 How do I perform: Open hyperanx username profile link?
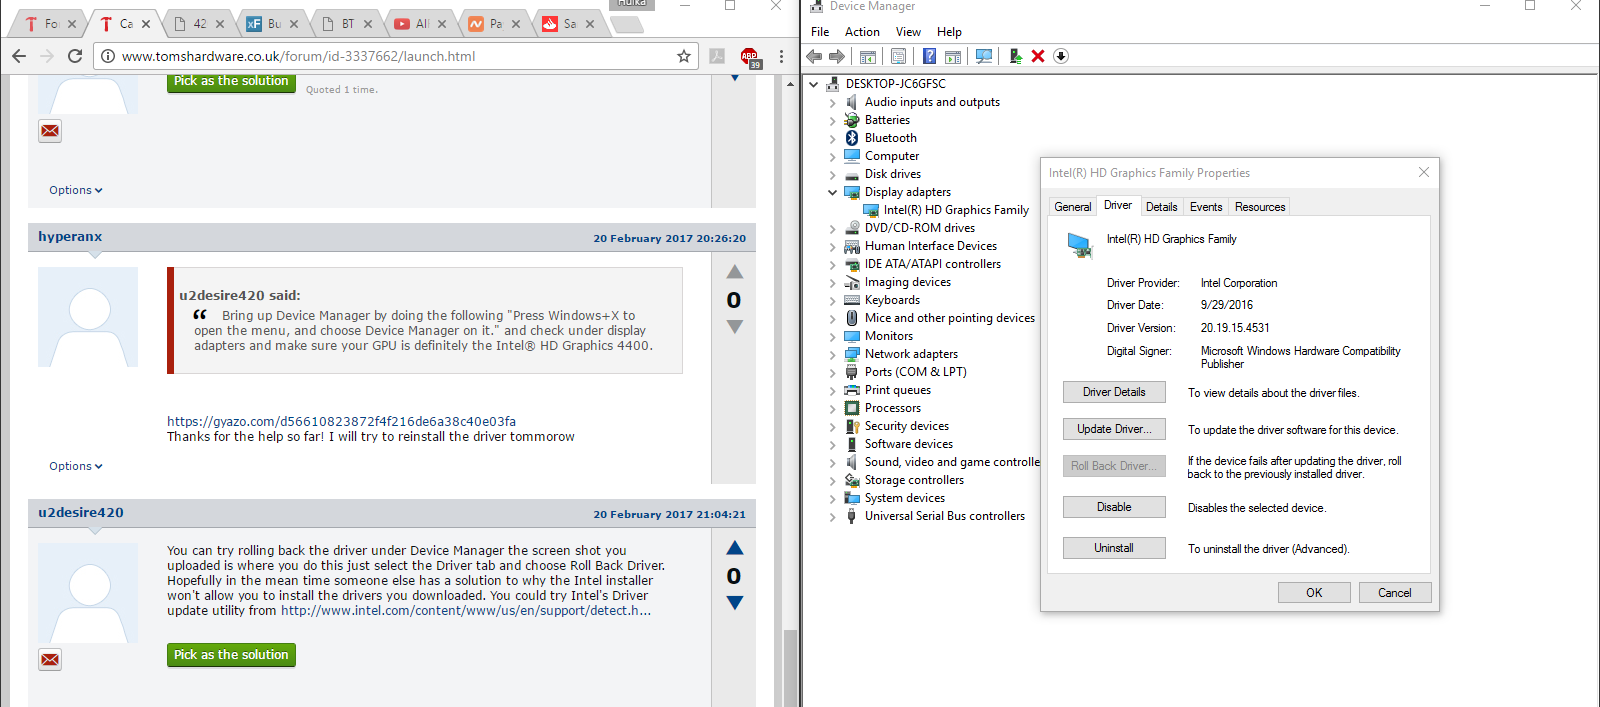(70, 237)
